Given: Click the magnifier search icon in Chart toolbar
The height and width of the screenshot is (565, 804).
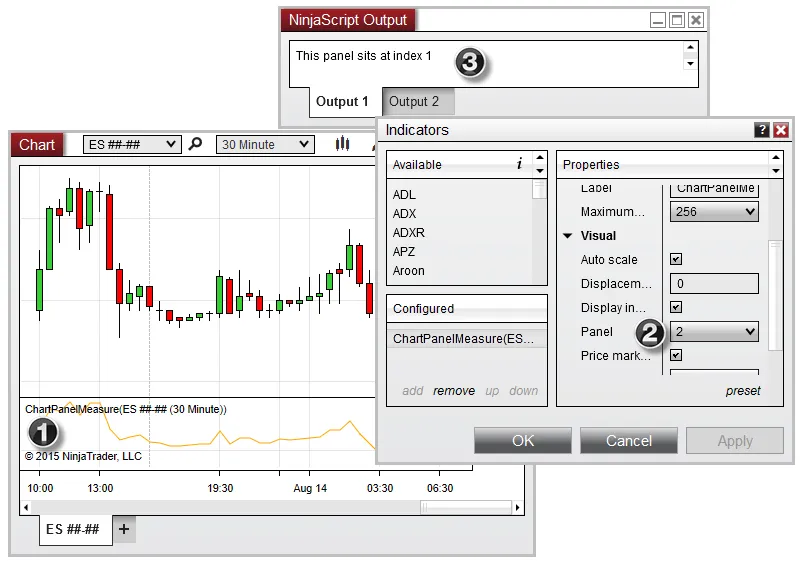Looking at the screenshot, I should point(195,144).
